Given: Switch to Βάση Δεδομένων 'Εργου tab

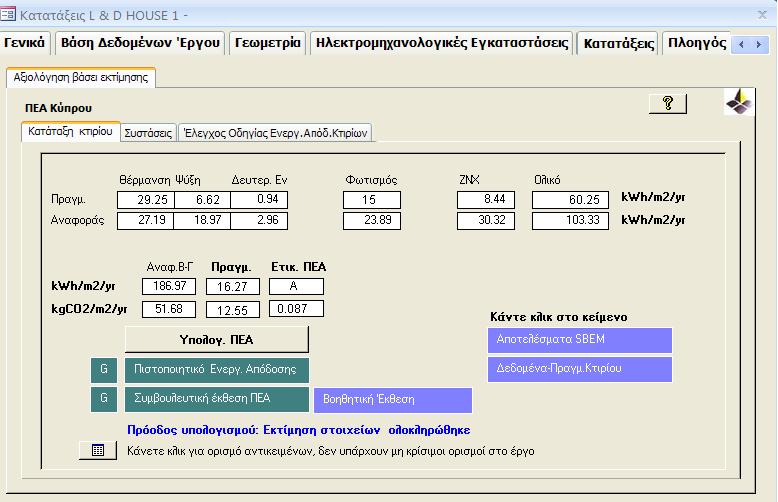Looking at the screenshot, I should 140,43.
